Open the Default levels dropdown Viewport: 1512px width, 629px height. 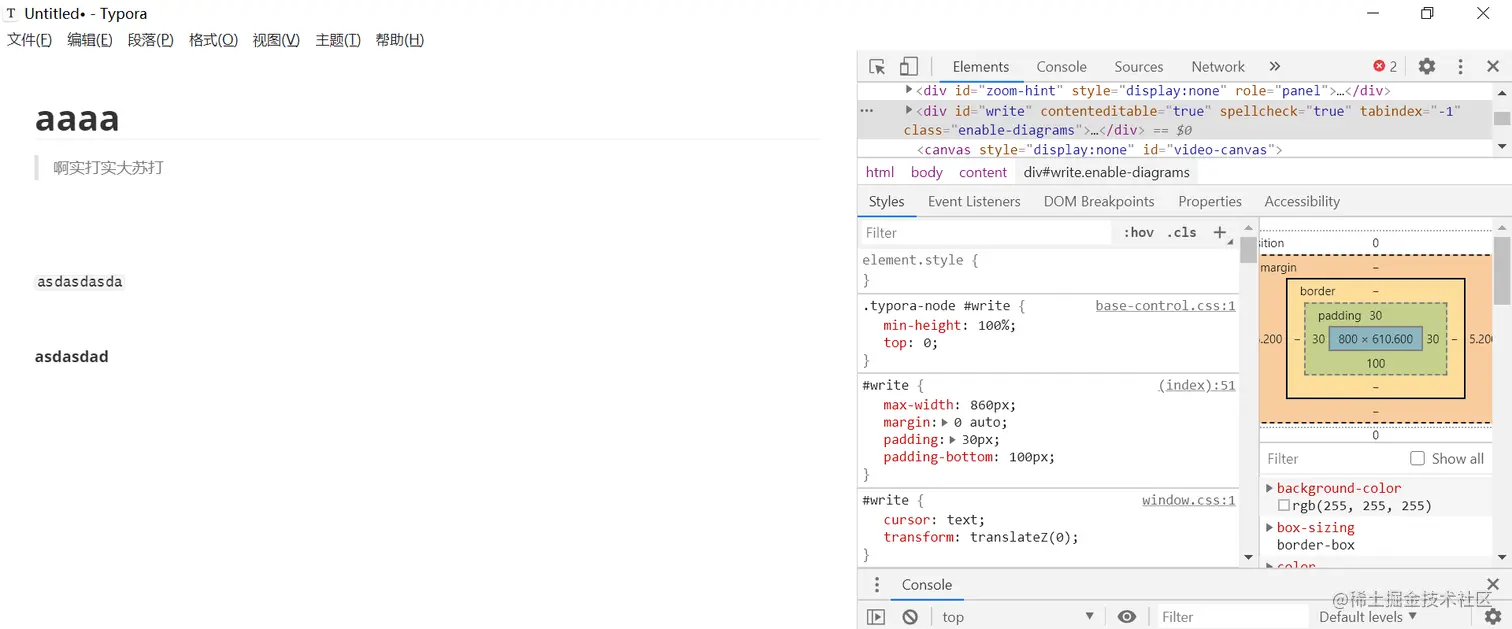coord(1368,617)
